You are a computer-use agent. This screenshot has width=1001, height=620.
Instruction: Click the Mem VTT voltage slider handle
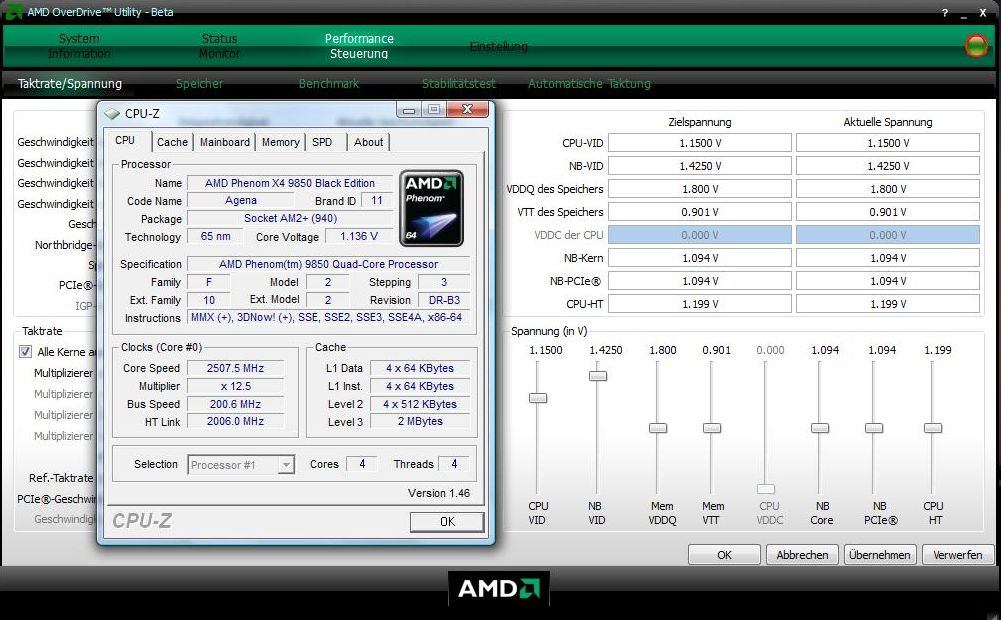(x=712, y=428)
